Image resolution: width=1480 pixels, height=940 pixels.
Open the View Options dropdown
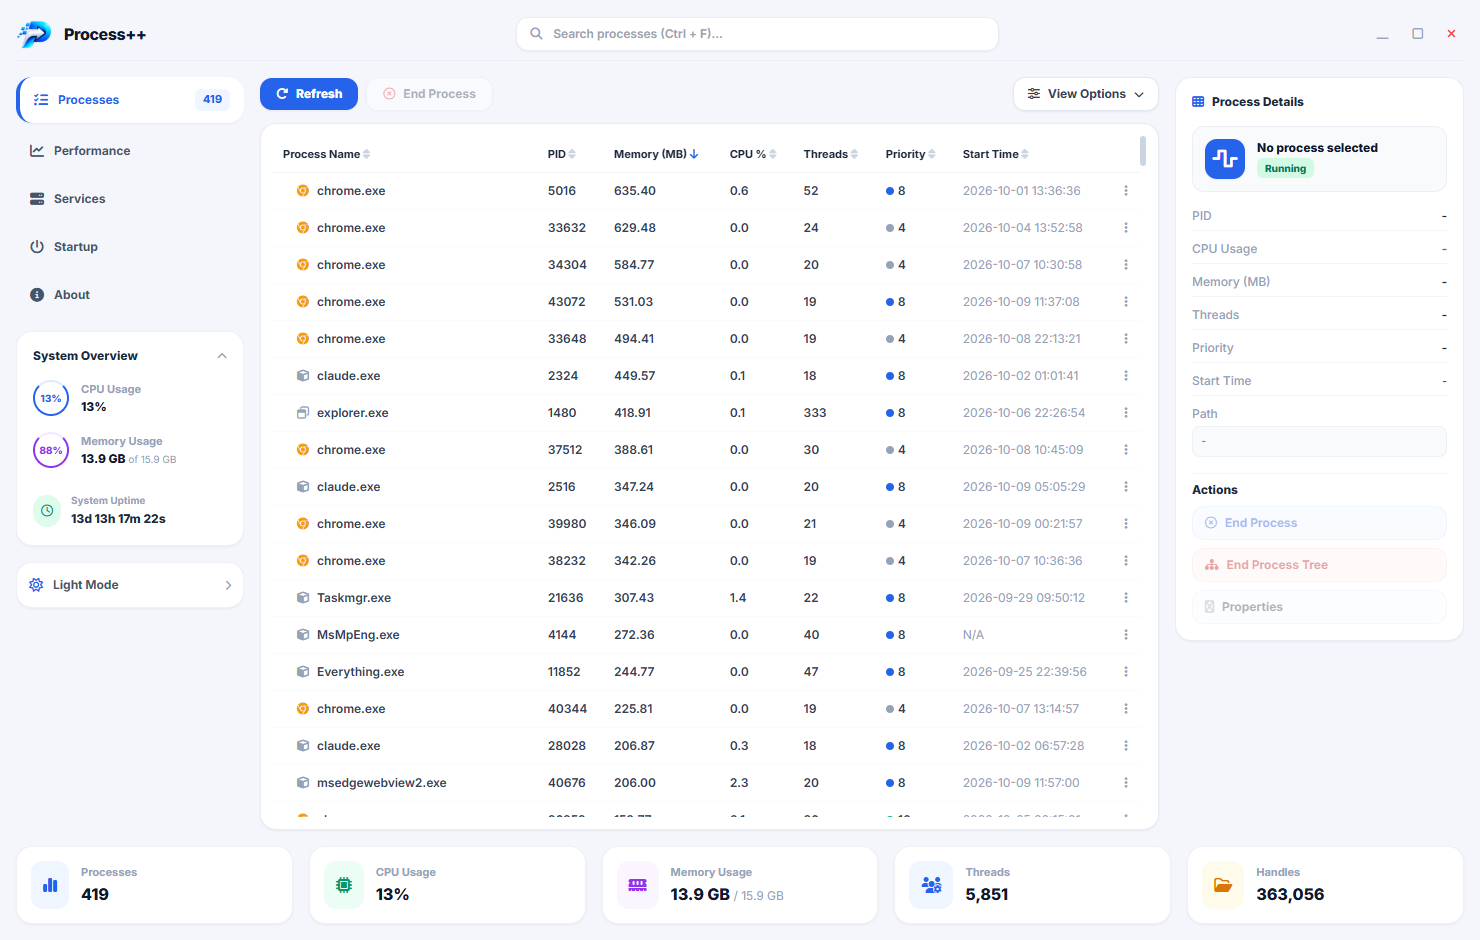pyautogui.click(x=1086, y=94)
